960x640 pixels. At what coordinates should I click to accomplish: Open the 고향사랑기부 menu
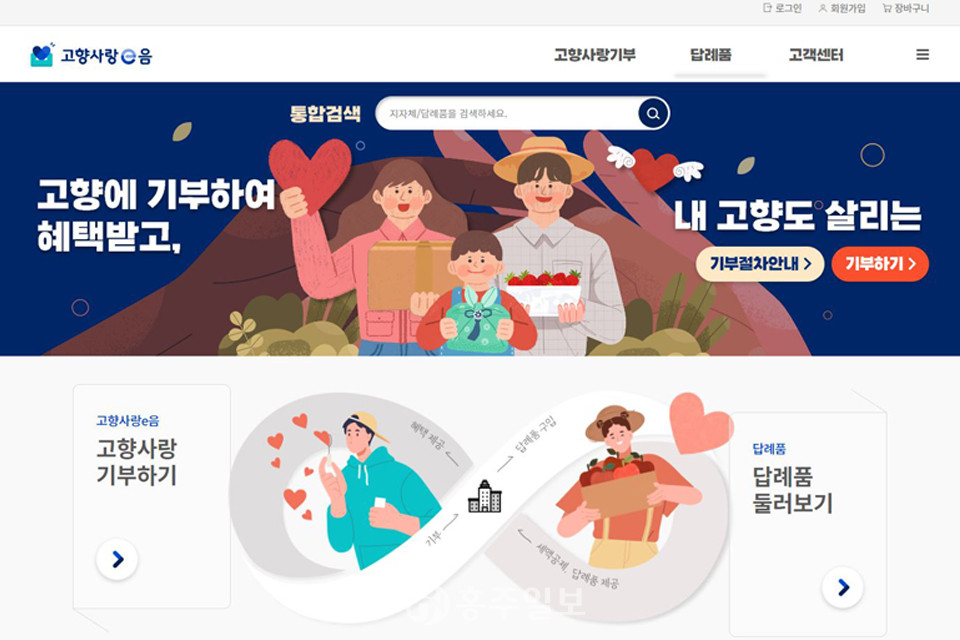594,55
